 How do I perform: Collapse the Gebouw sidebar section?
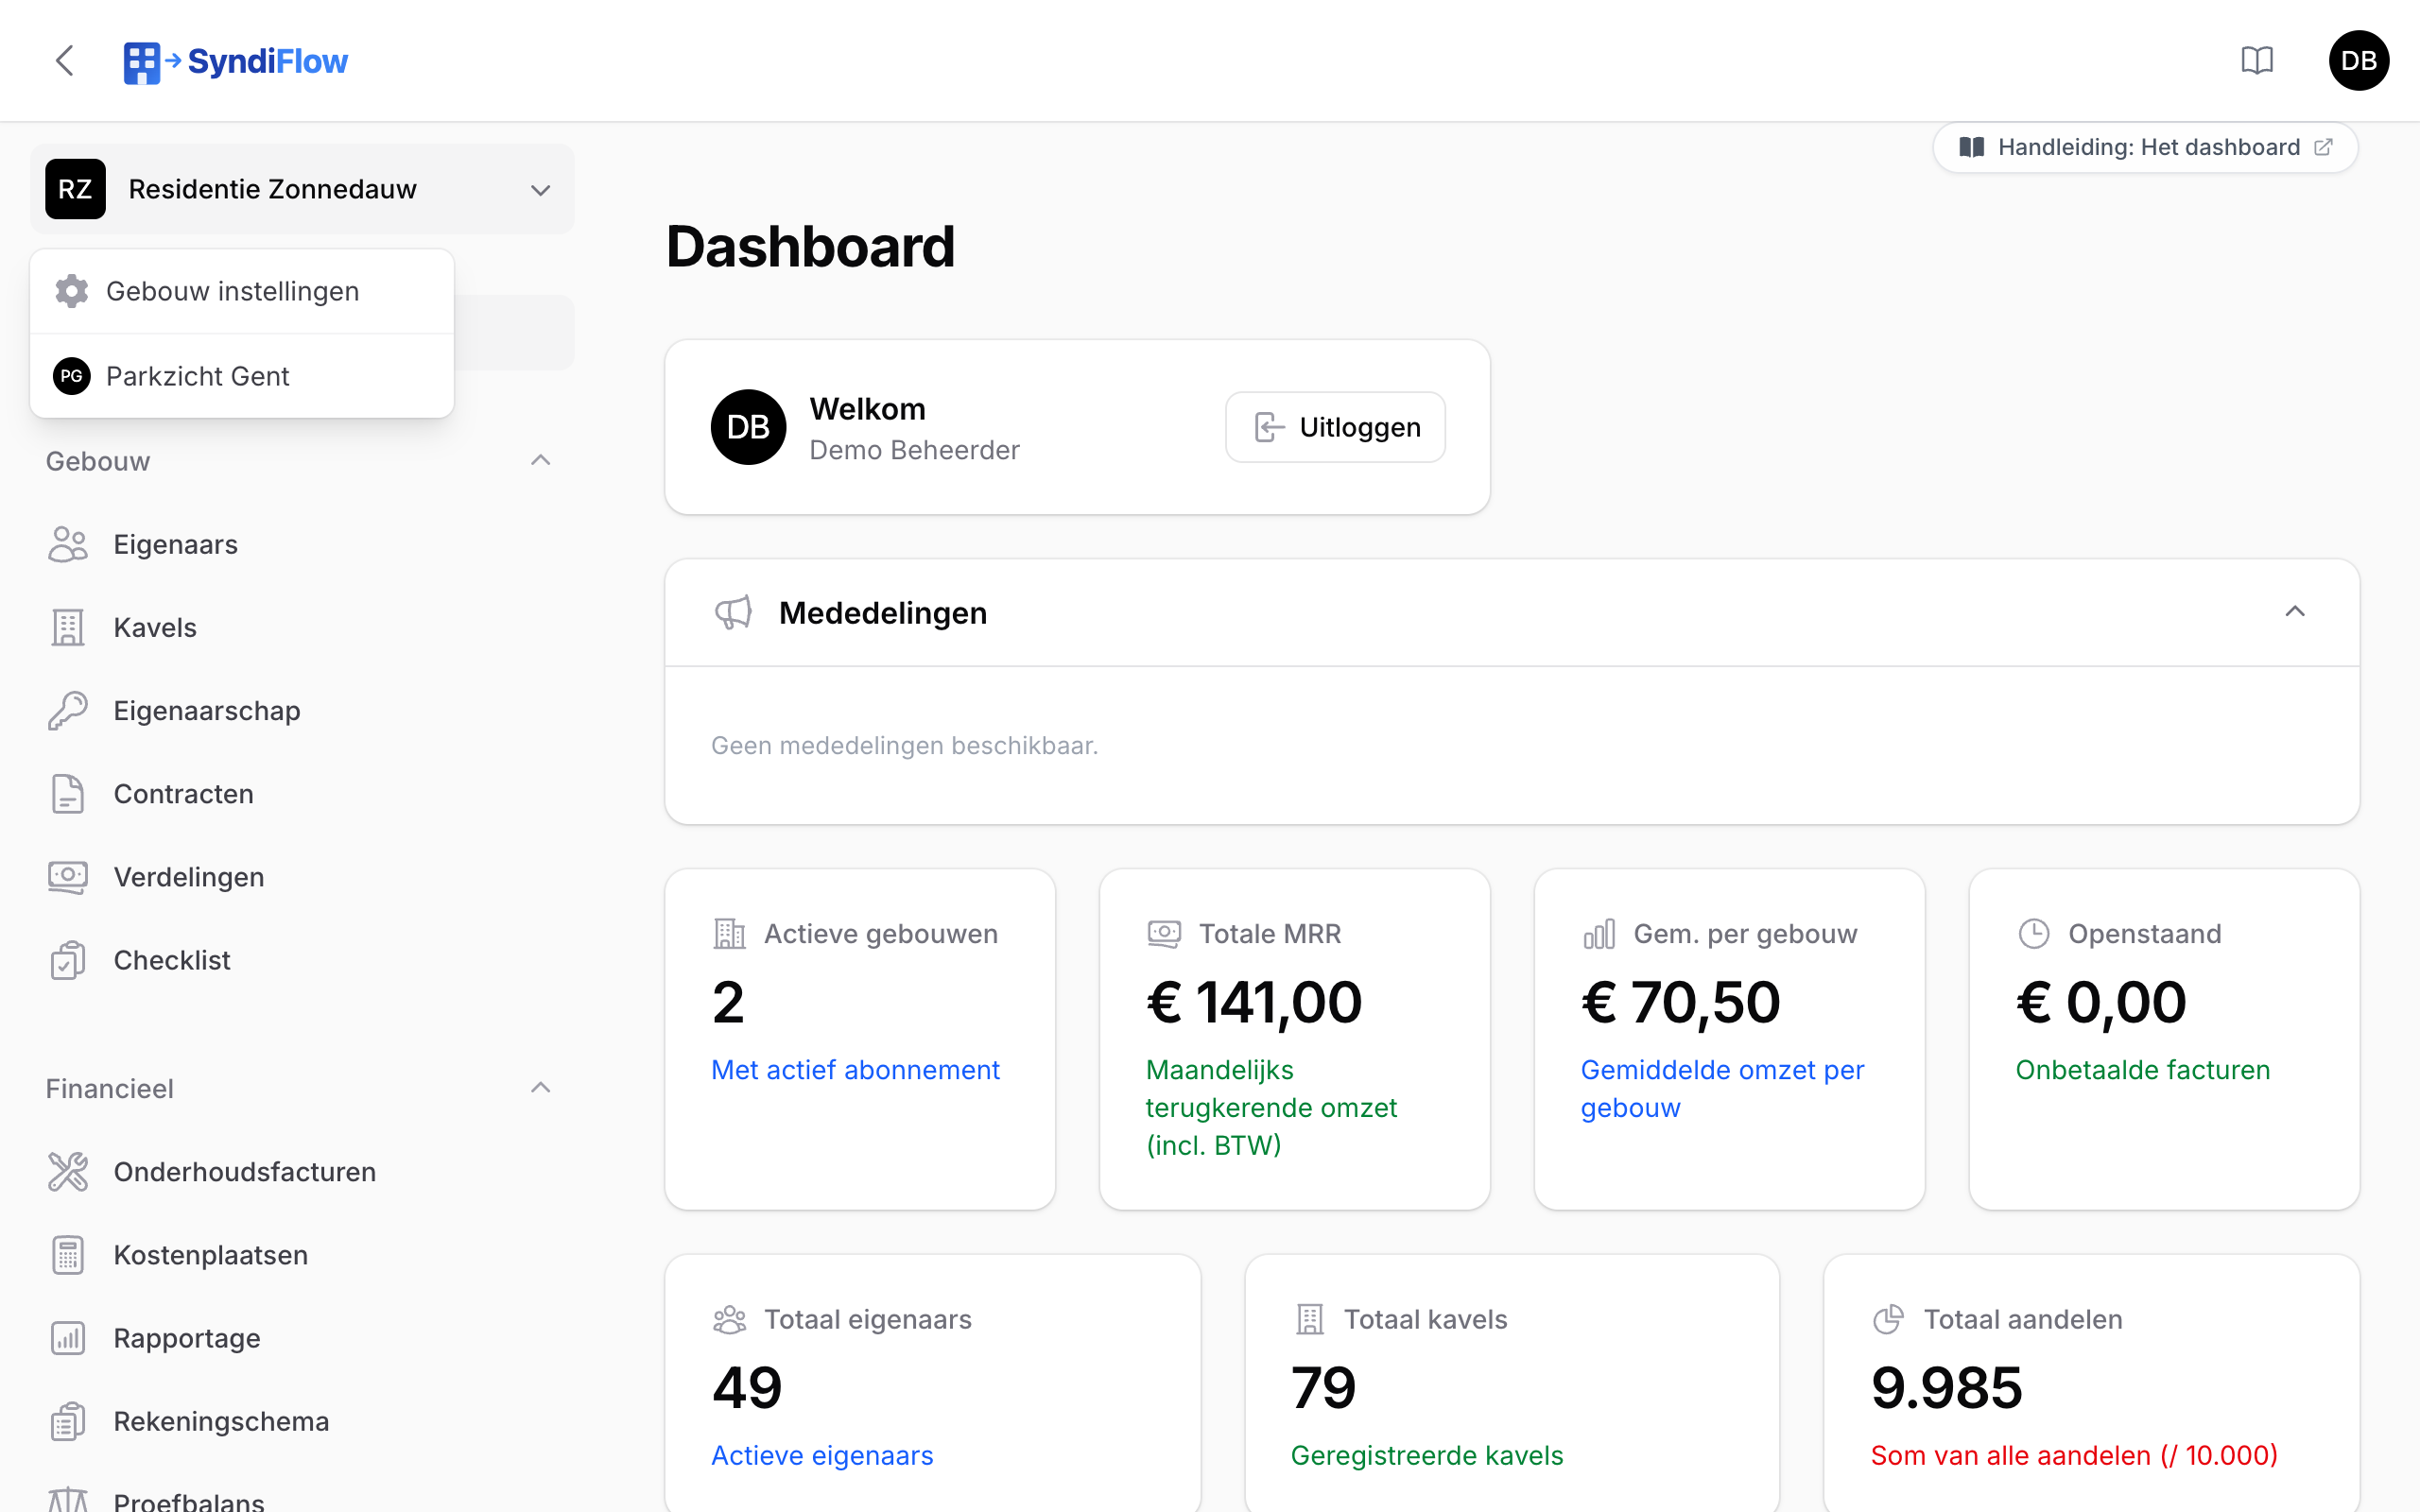point(541,460)
